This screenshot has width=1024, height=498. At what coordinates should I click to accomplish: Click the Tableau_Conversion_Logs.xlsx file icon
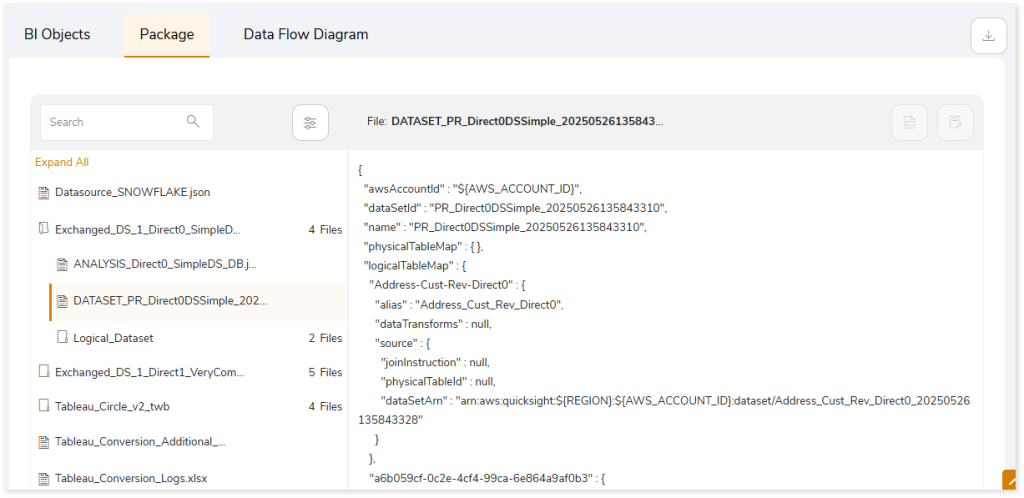44,478
